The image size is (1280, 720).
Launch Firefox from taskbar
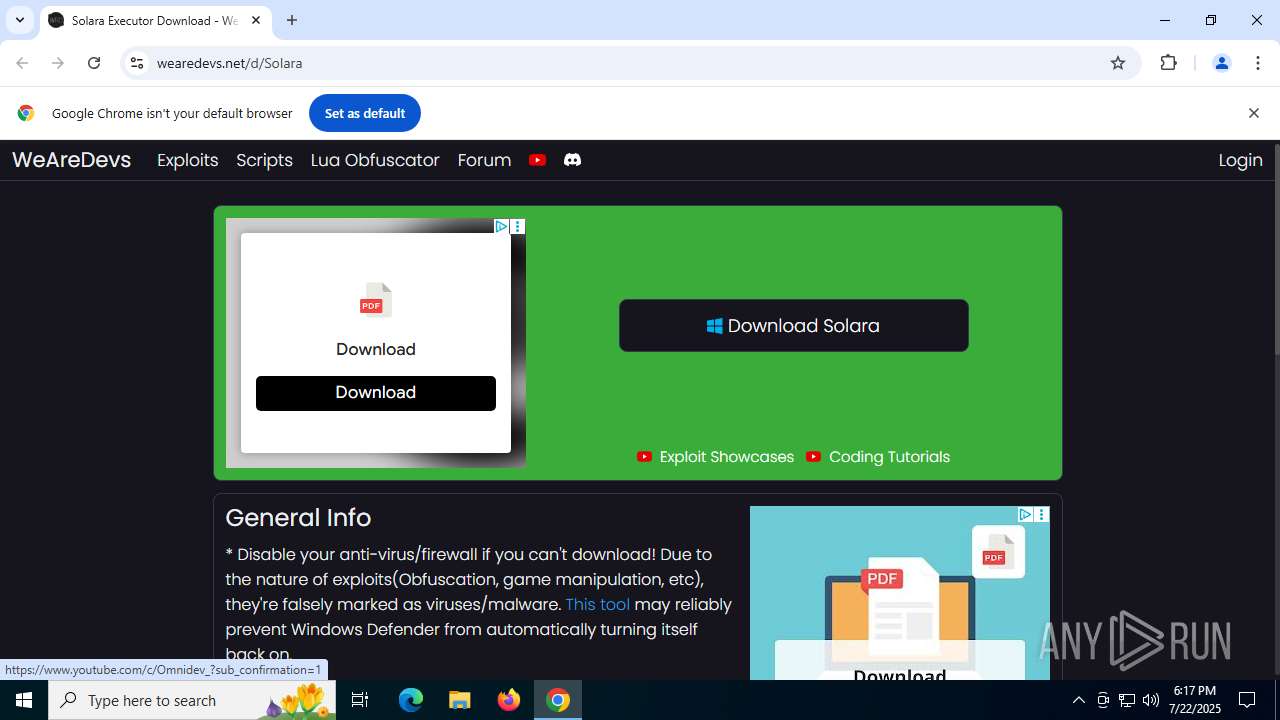(x=509, y=700)
